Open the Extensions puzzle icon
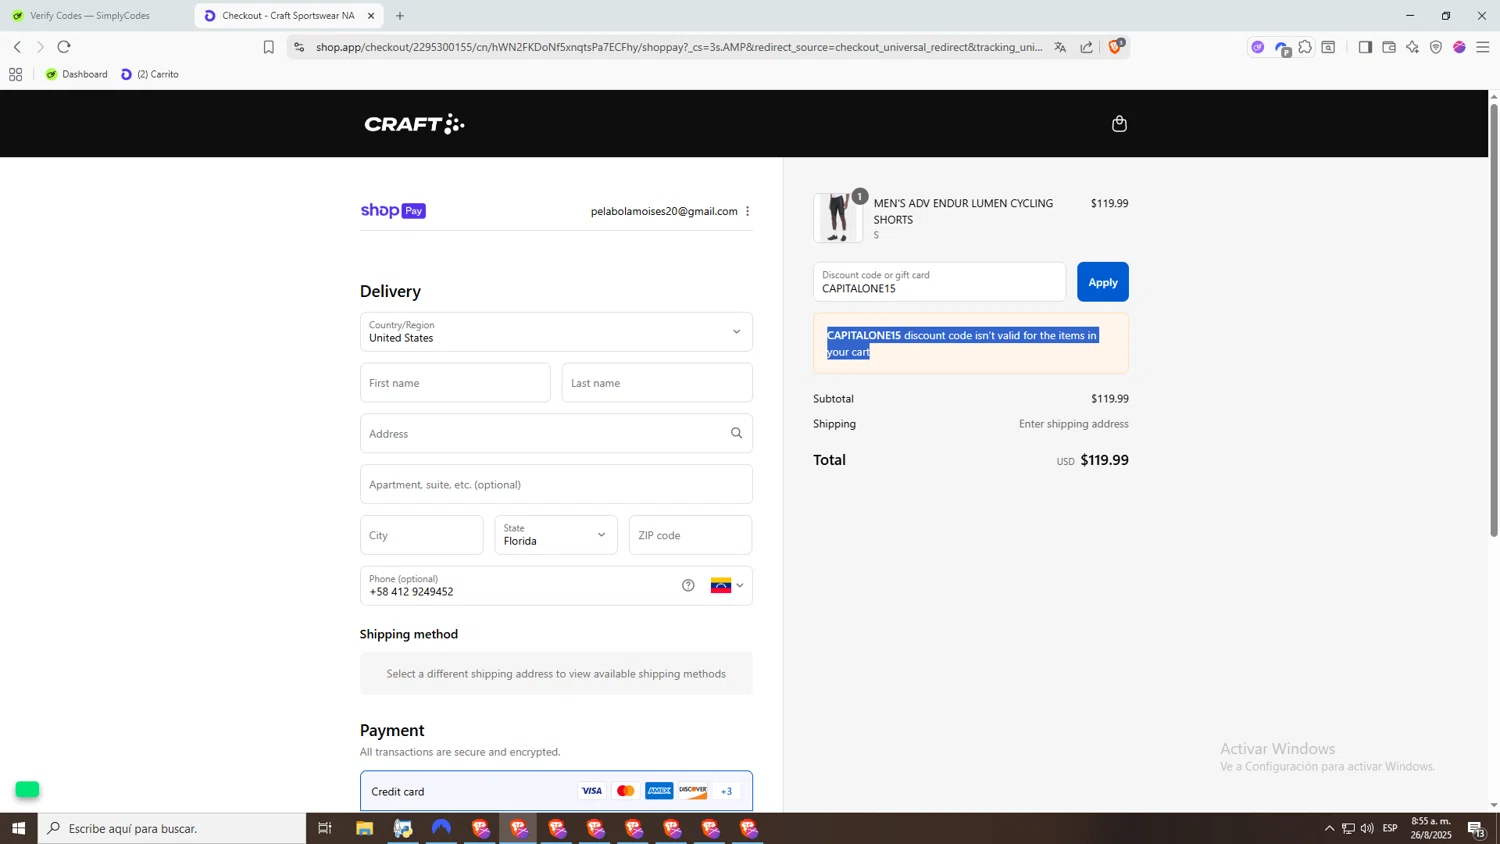The image size is (1500, 844). [x=1305, y=47]
